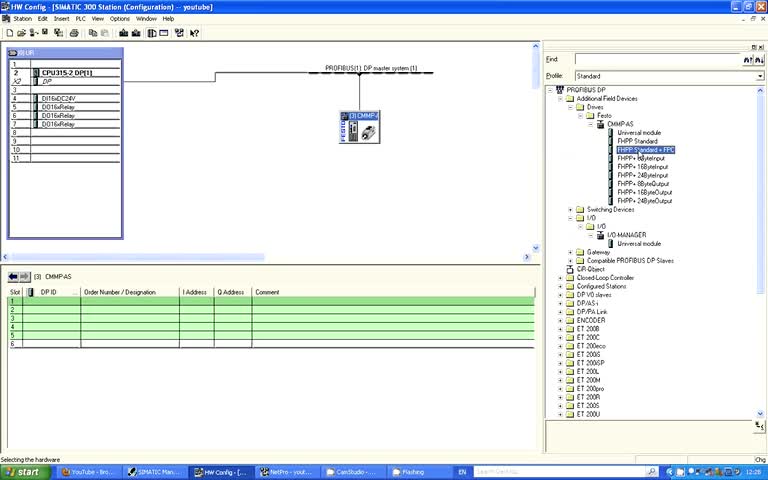Switch to CamStudio taskbar button

click(x=353, y=472)
